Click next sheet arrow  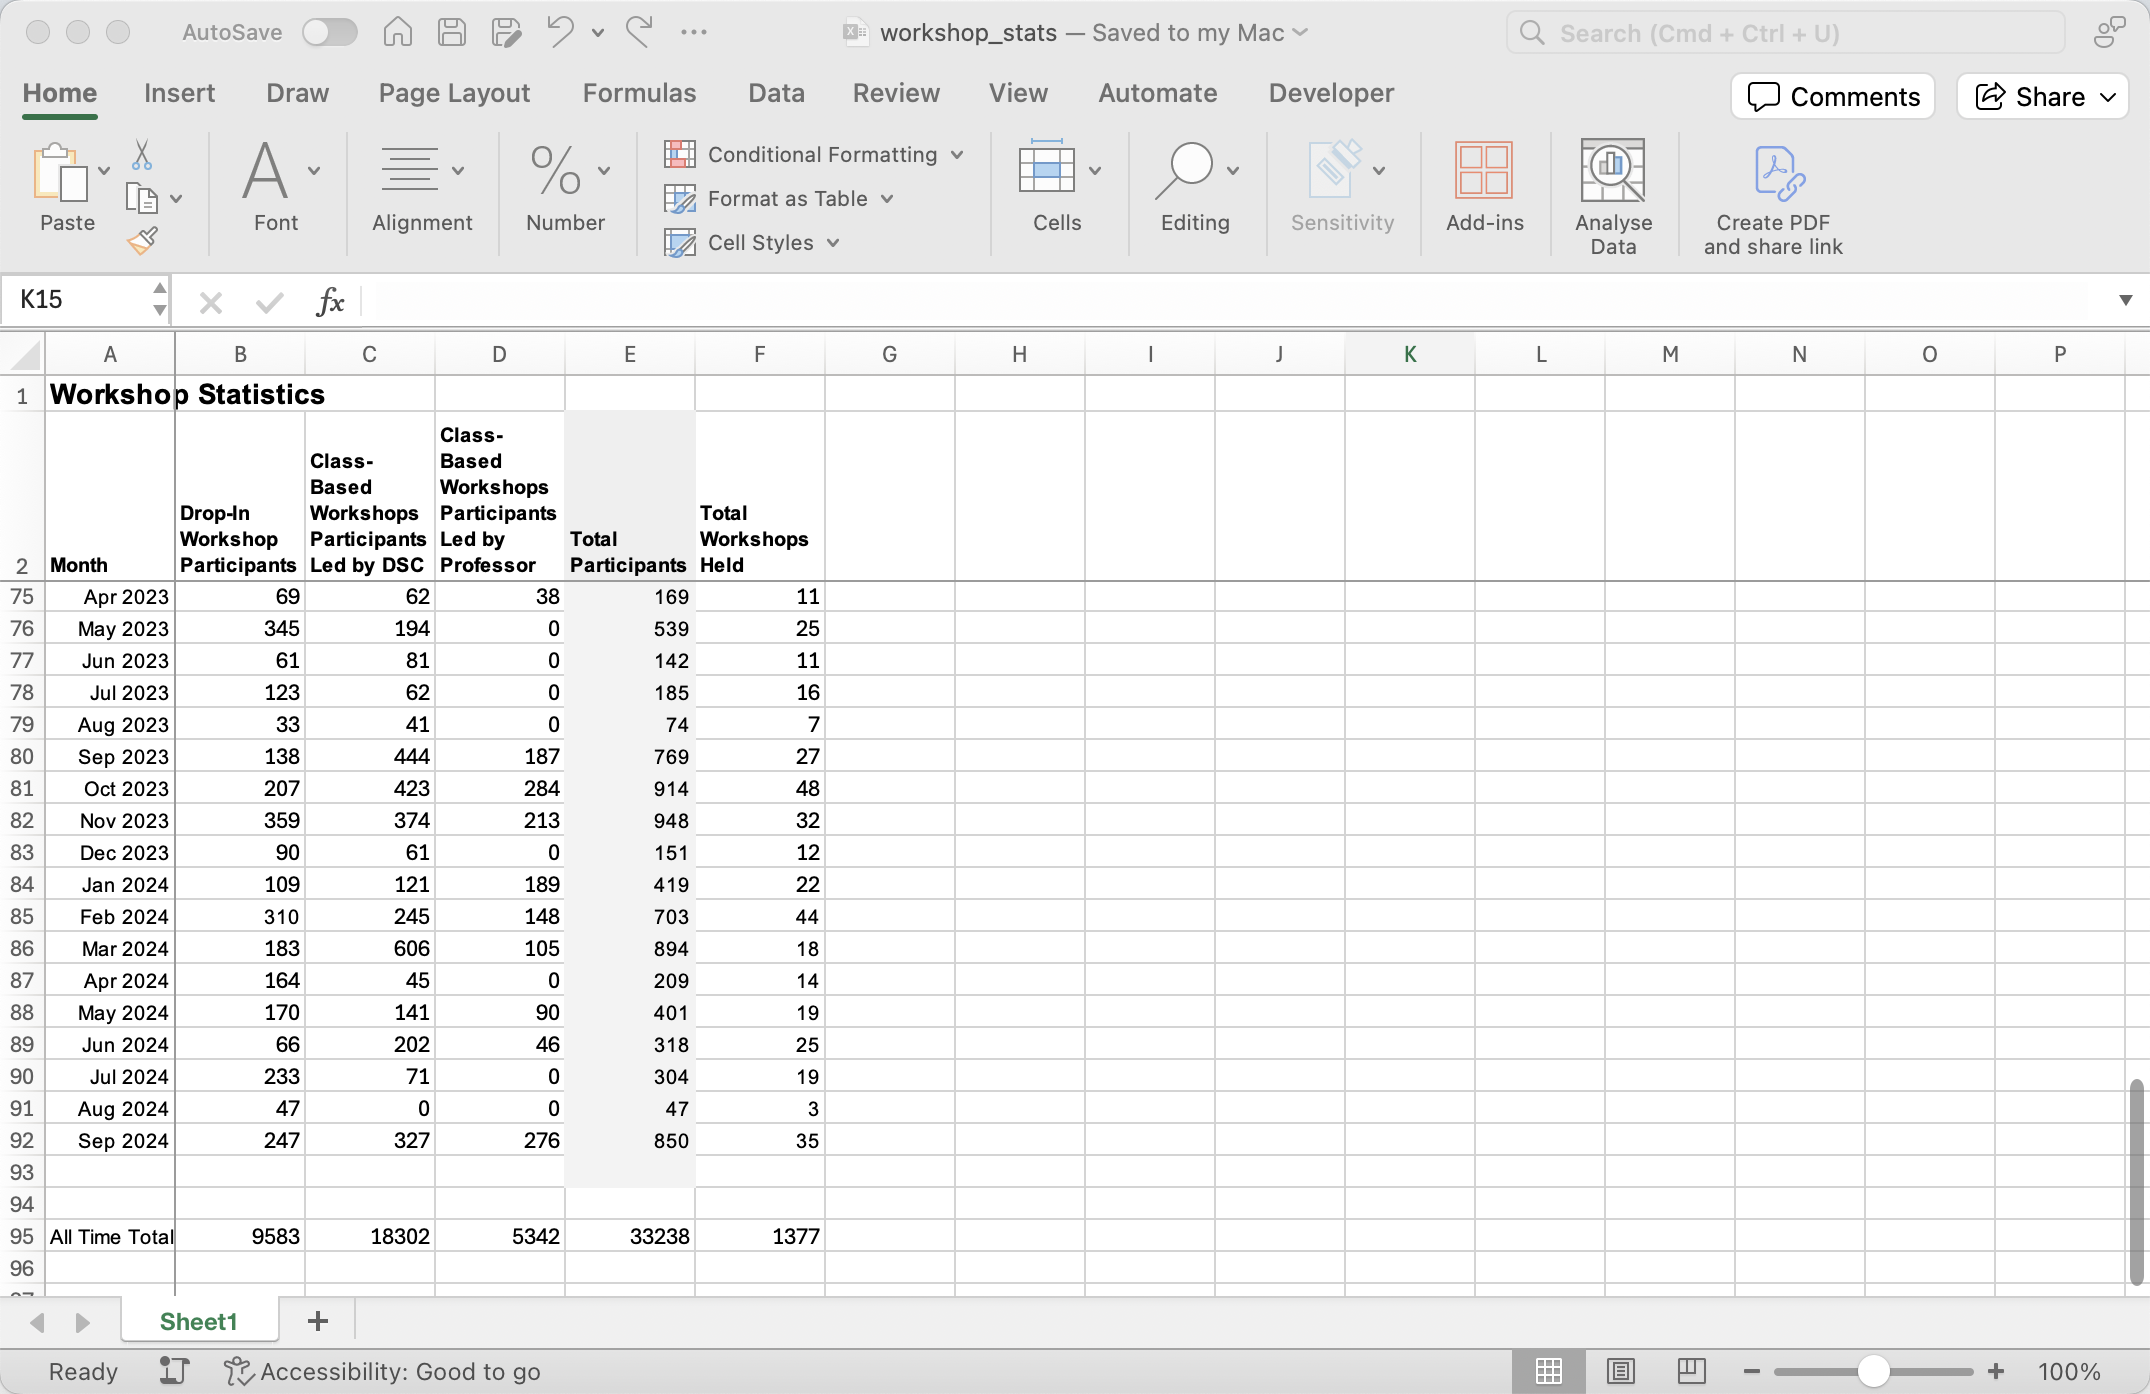(x=83, y=1322)
